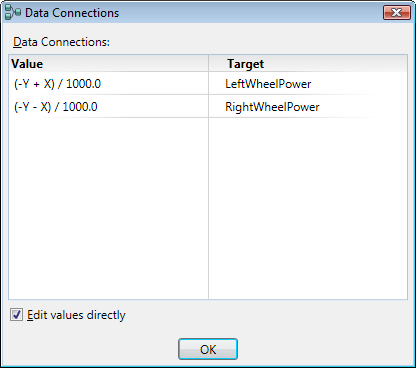Select the (-Y - X) / 1000.0 value

pyautogui.click(x=56, y=107)
